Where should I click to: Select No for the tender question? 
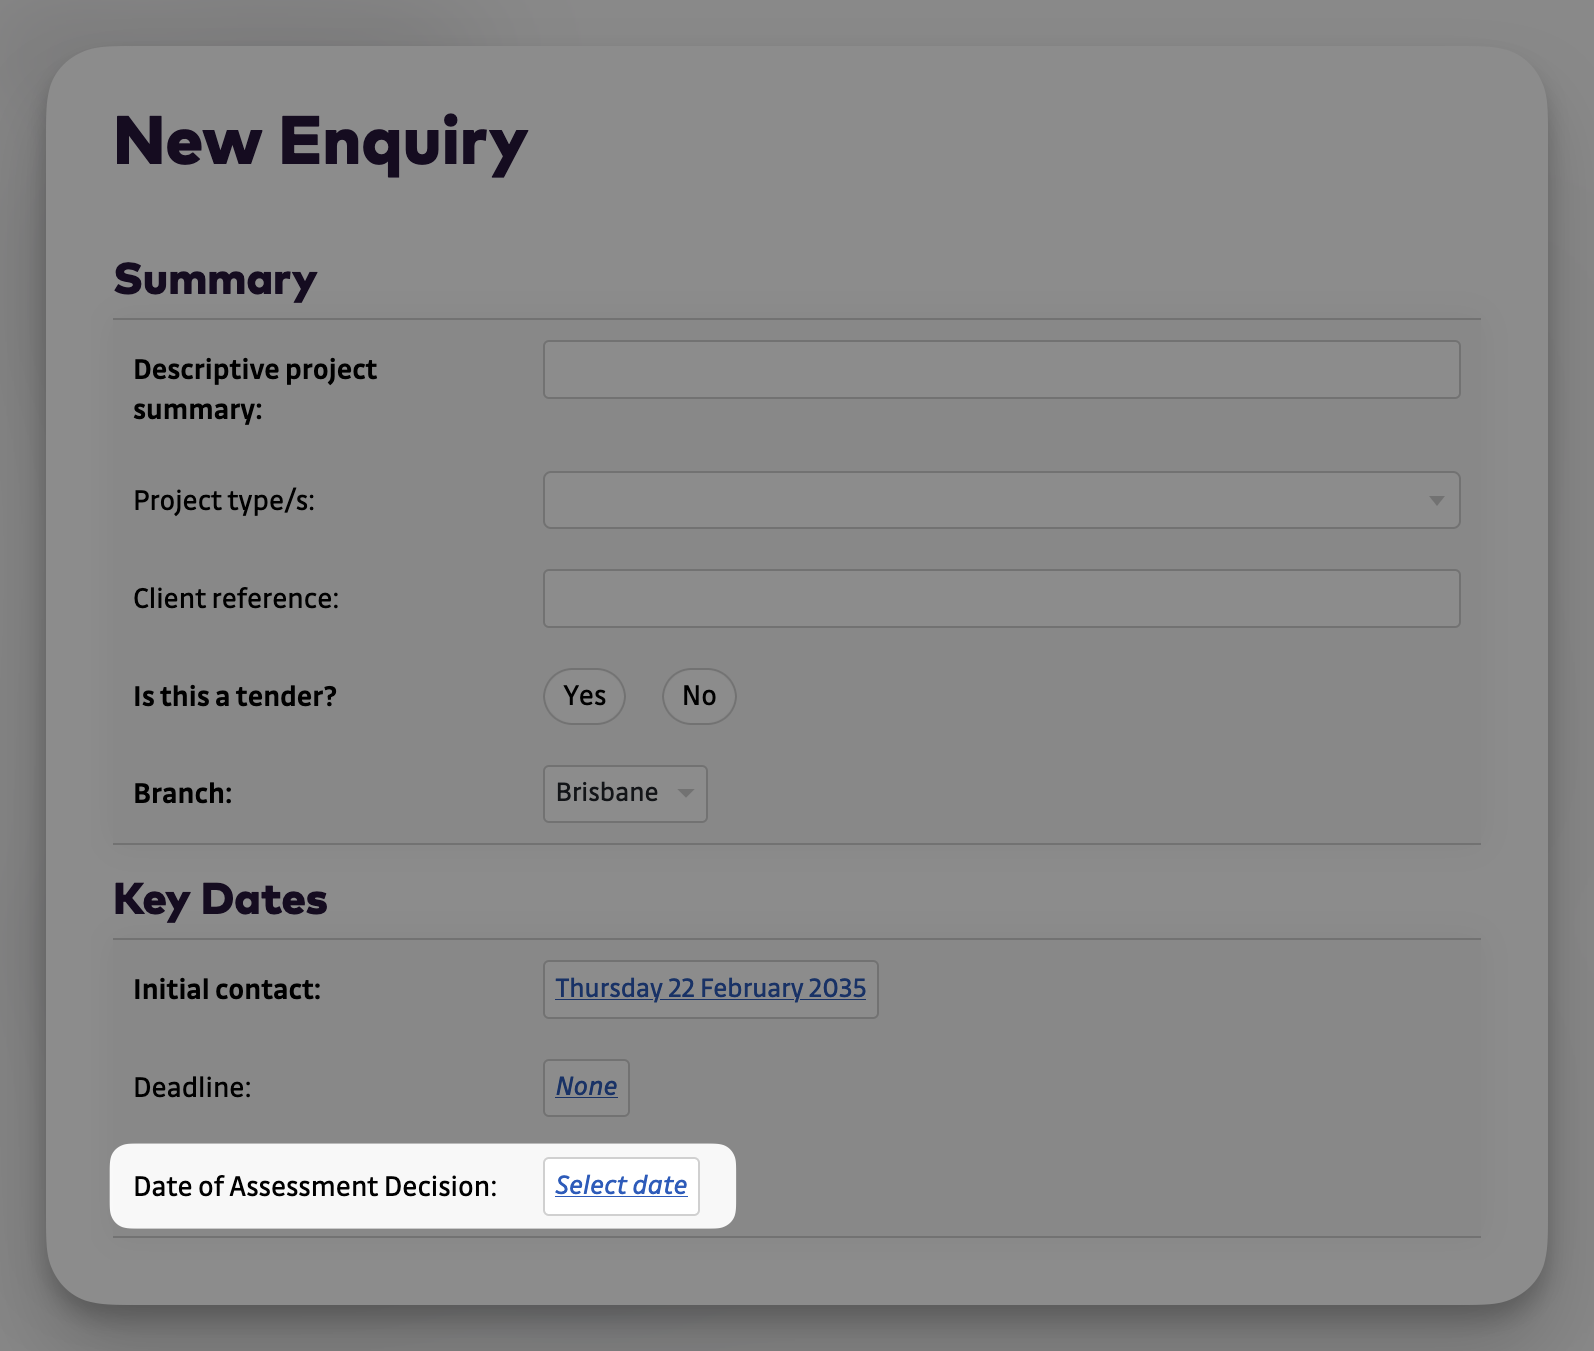click(x=698, y=696)
